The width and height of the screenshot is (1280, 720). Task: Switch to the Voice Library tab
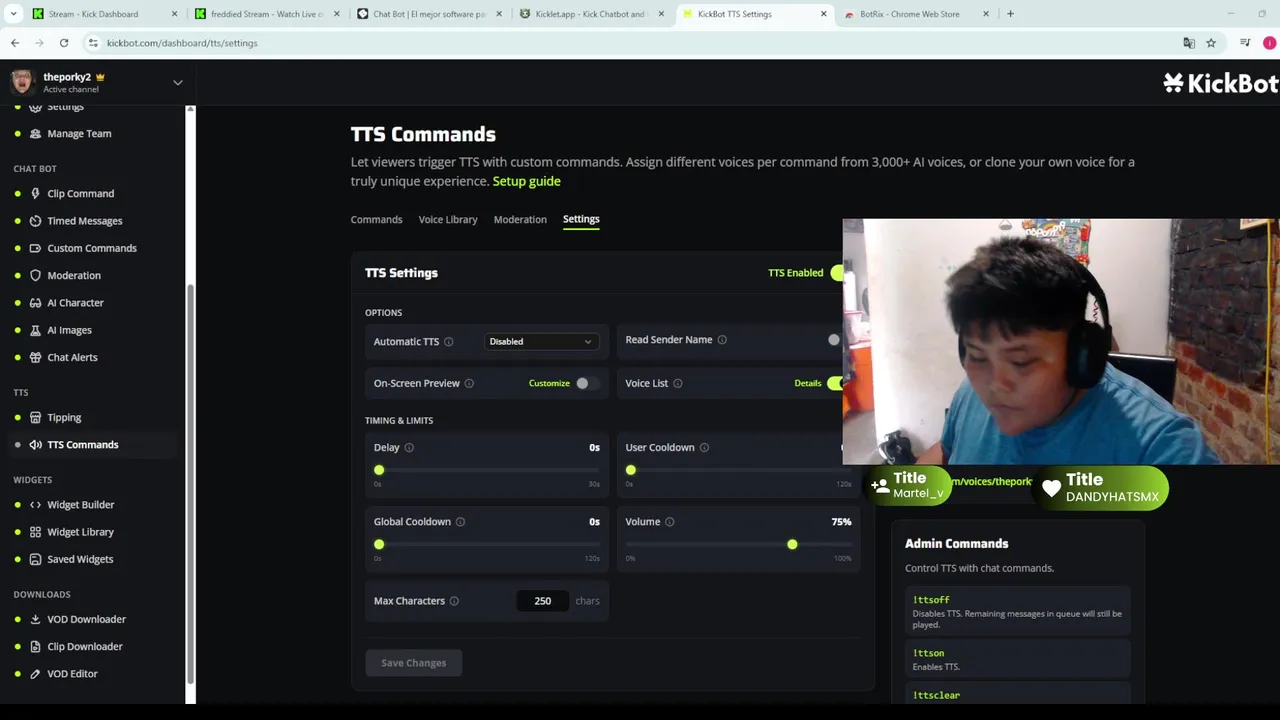(448, 220)
